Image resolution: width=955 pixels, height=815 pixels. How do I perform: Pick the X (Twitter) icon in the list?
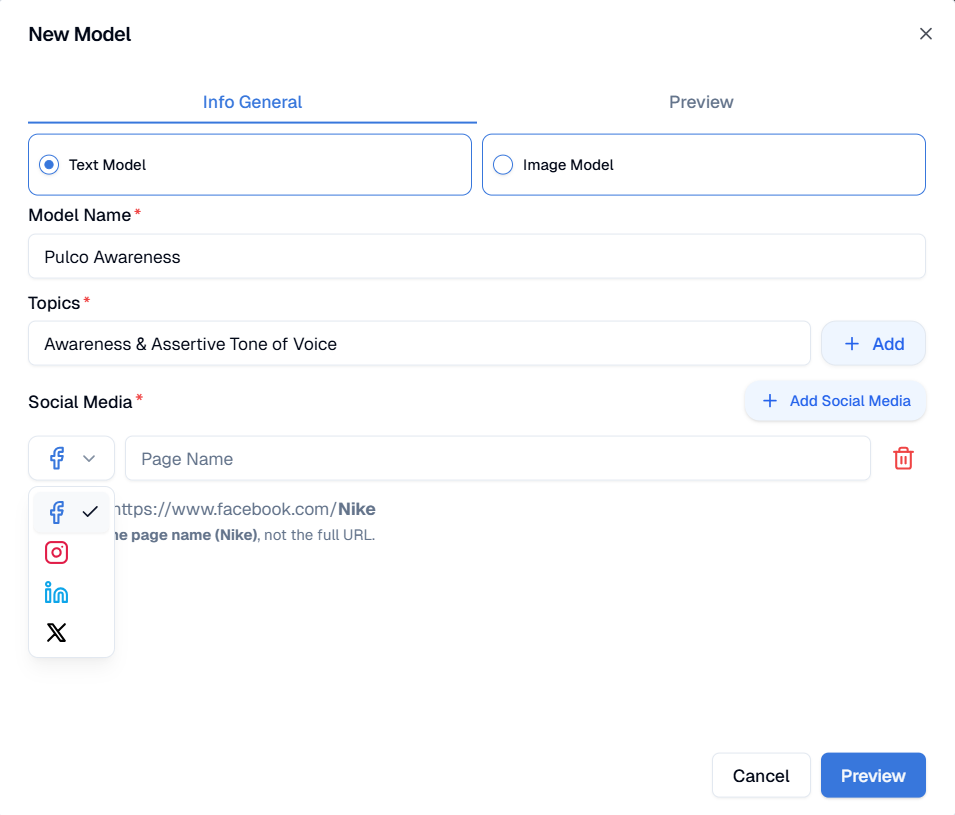click(57, 632)
